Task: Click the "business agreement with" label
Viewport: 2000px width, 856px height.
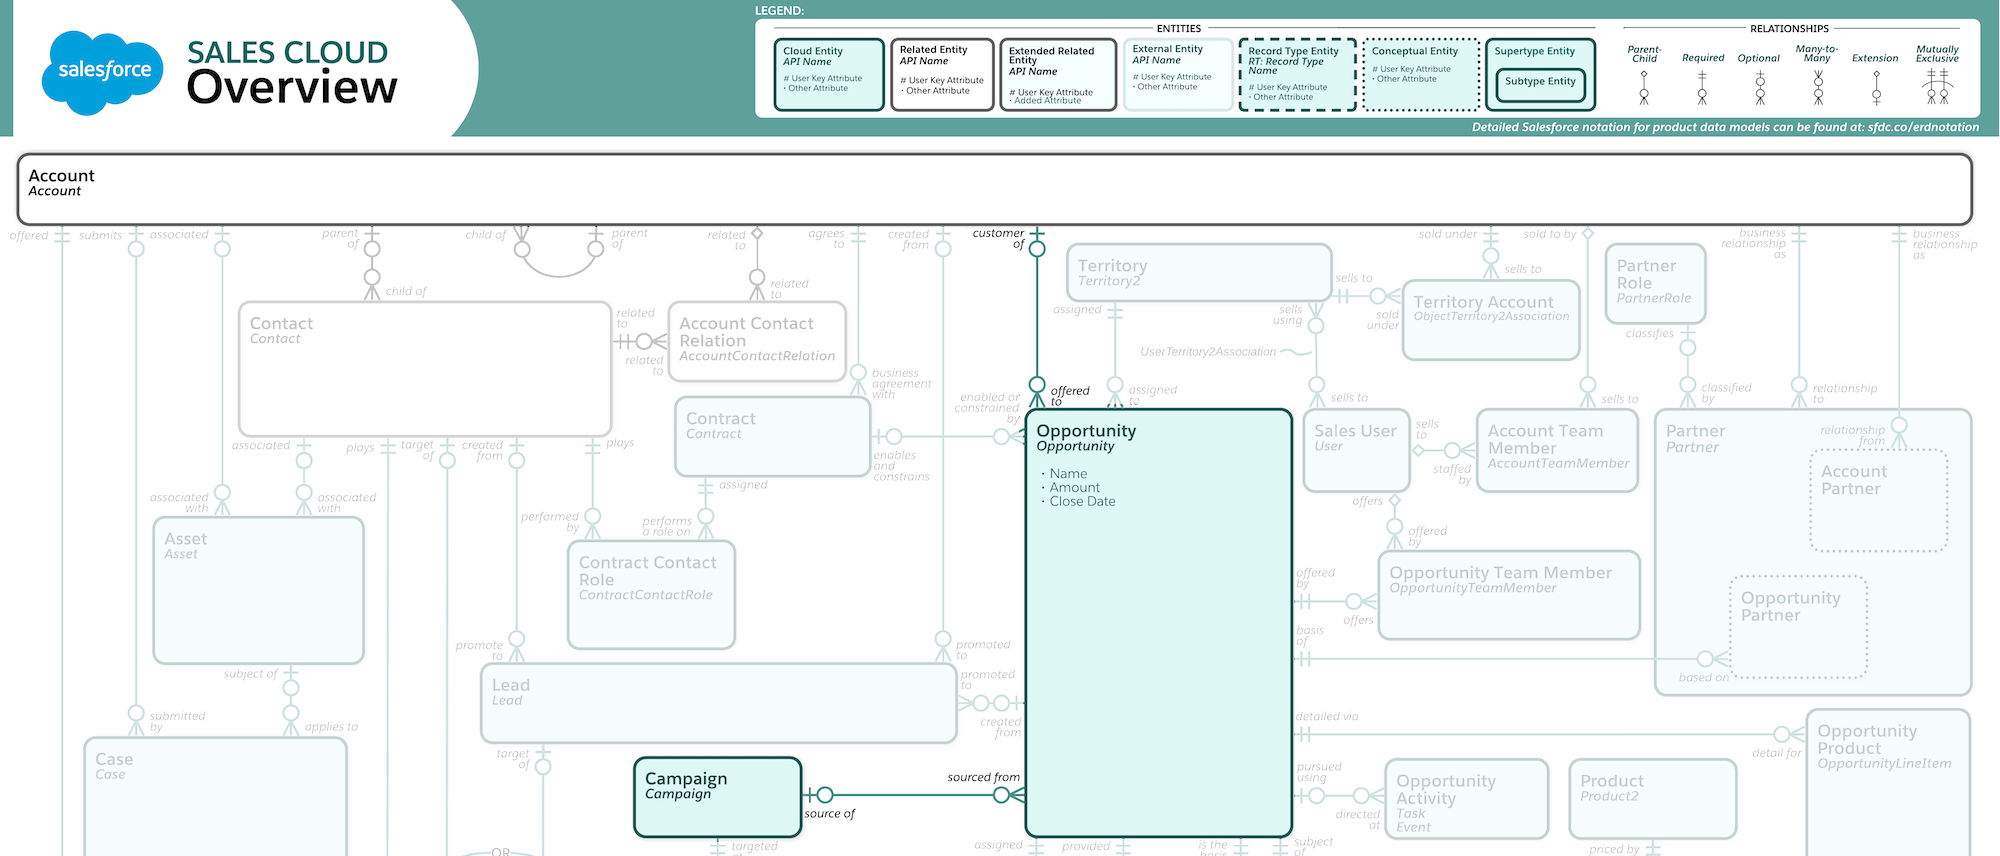Action: pos(901,383)
